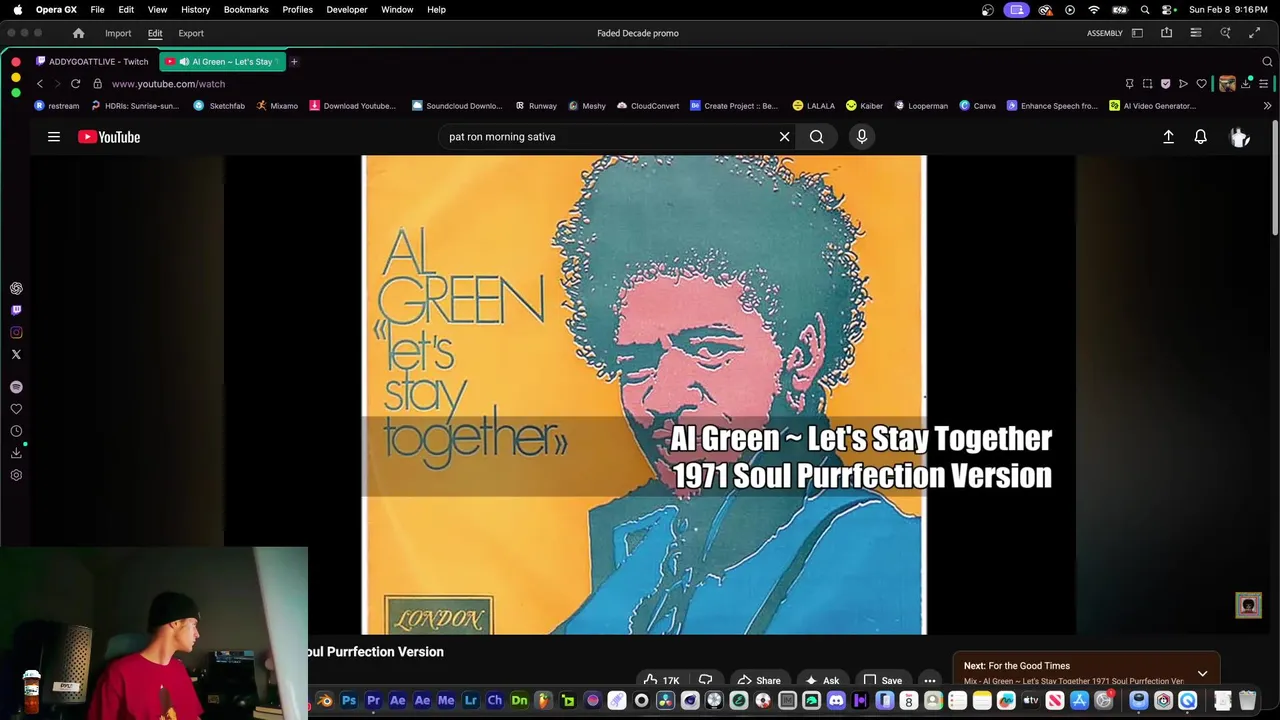
Task: Switch to the Edit workspace
Action: (x=155, y=33)
